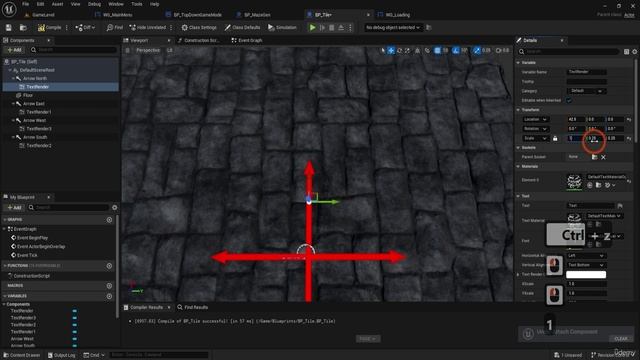The image size is (640, 360).
Task: Clear the Parent Socket with X icon
Action: [x=603, y=157]
